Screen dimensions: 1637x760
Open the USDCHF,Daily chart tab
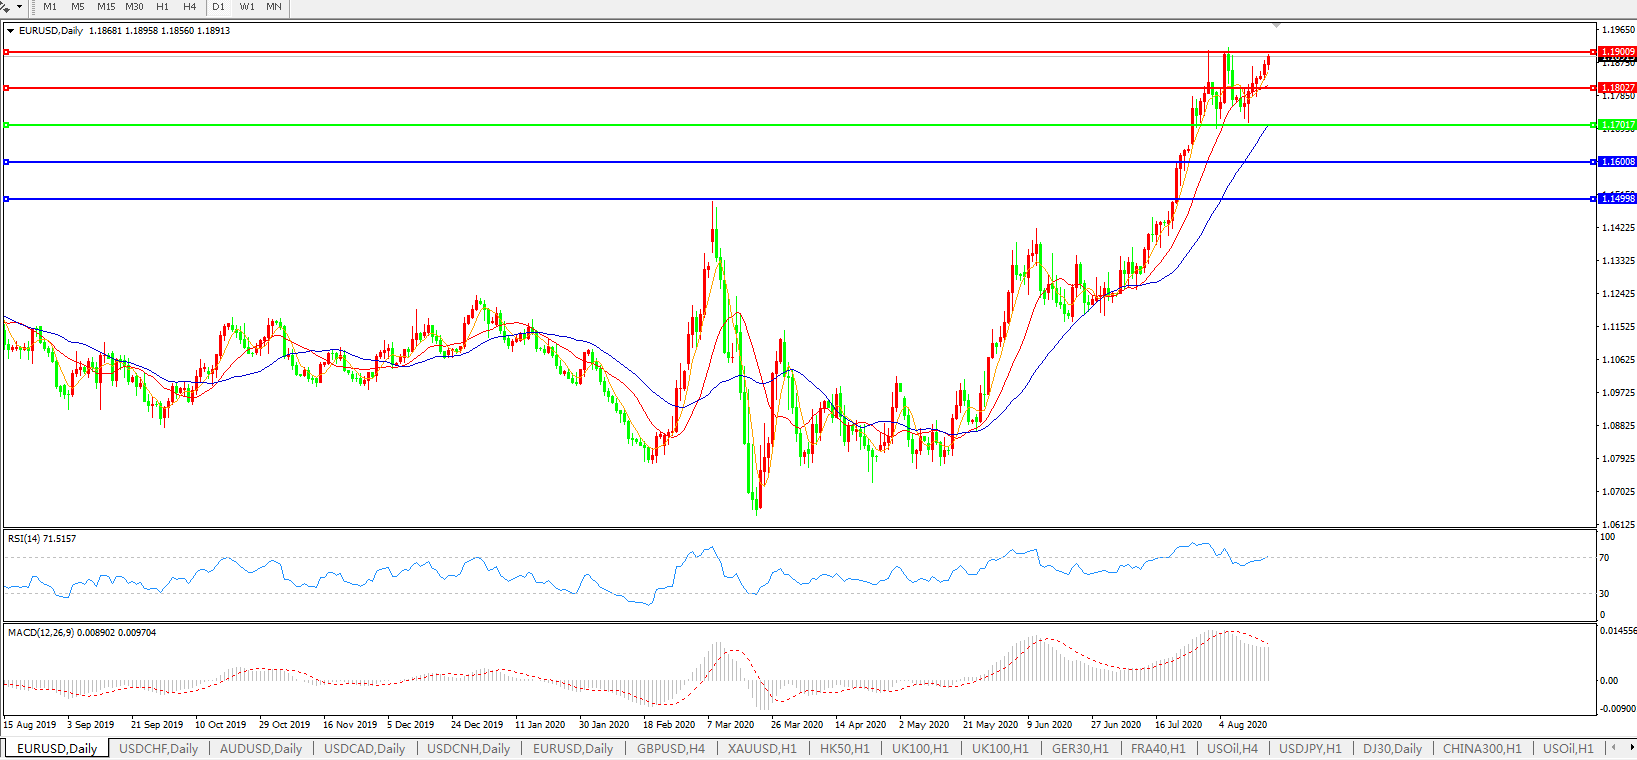click(x=158, y=748)
